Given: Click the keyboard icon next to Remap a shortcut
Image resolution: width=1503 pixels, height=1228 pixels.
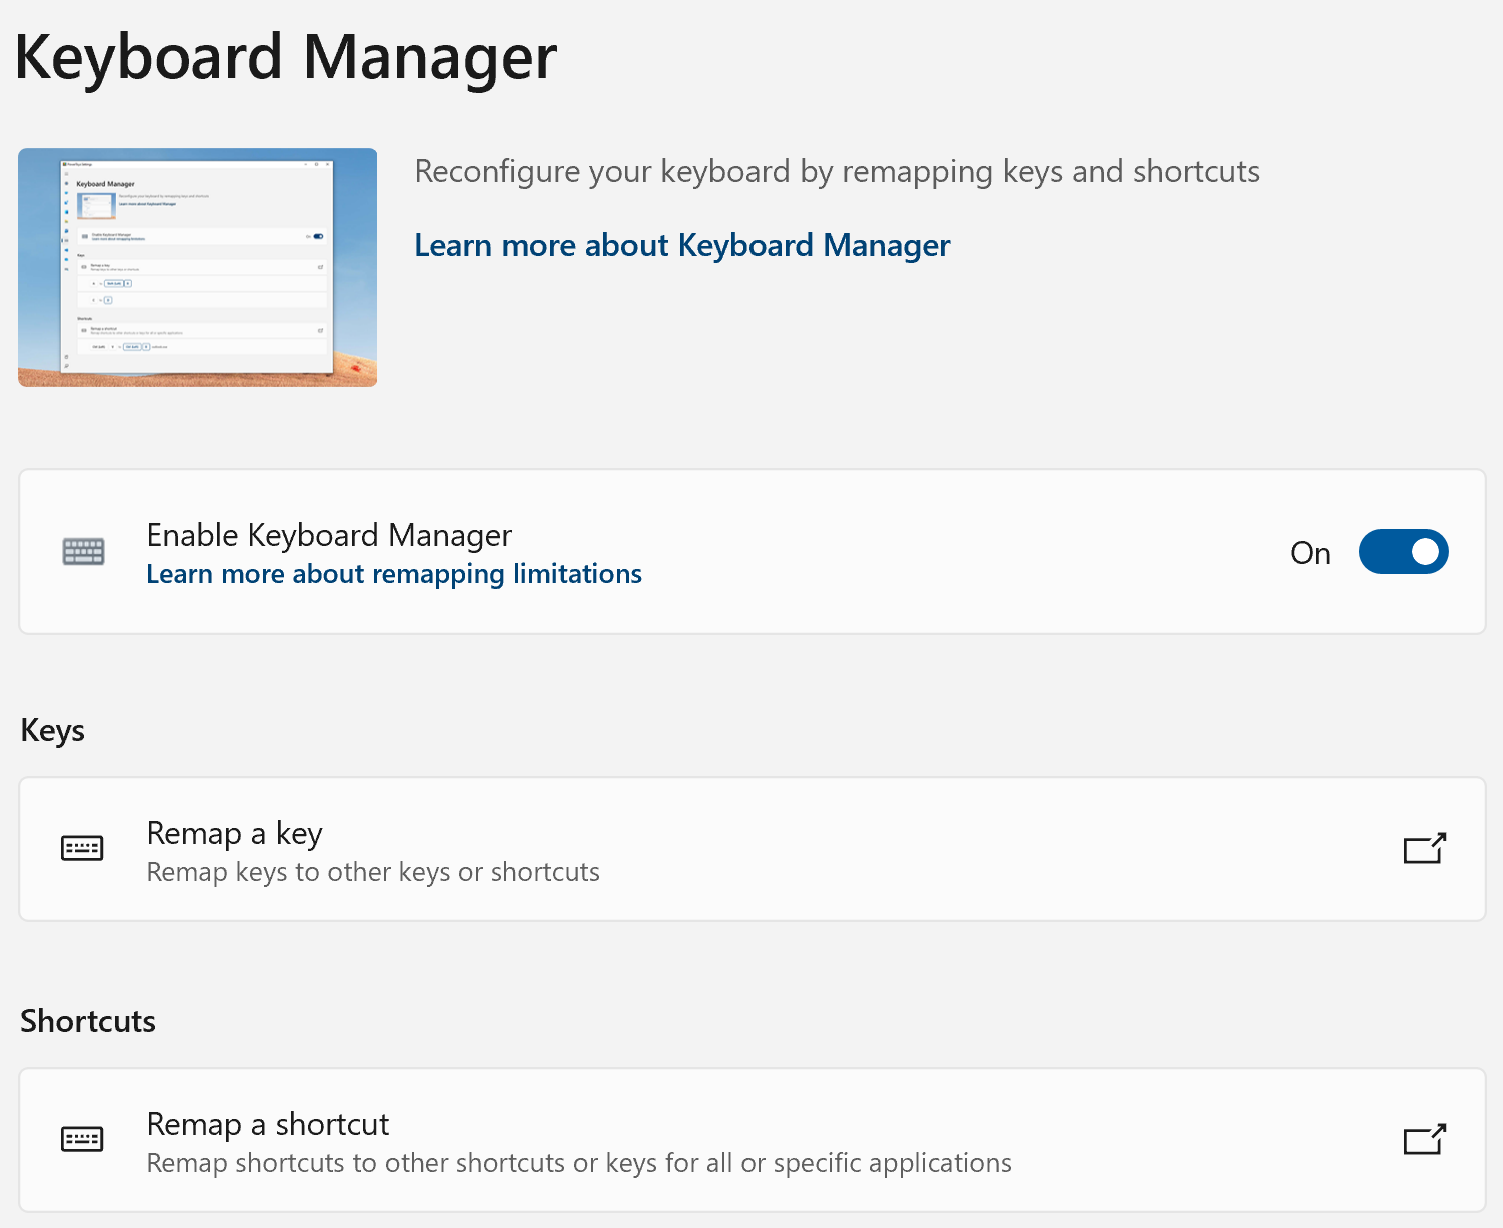Looking at the screenshot, I should pos(82,1139).
